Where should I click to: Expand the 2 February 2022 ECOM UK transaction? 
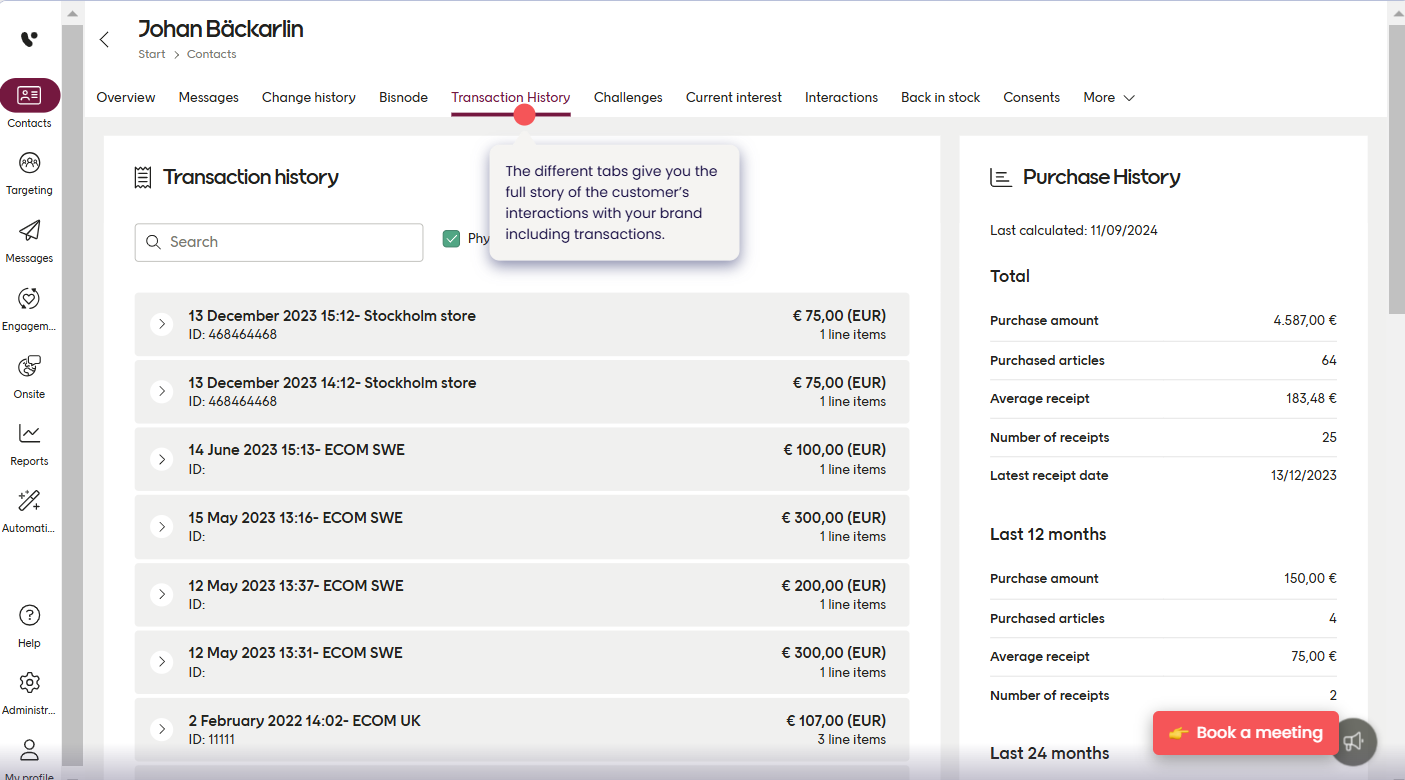tap(162, 729)
